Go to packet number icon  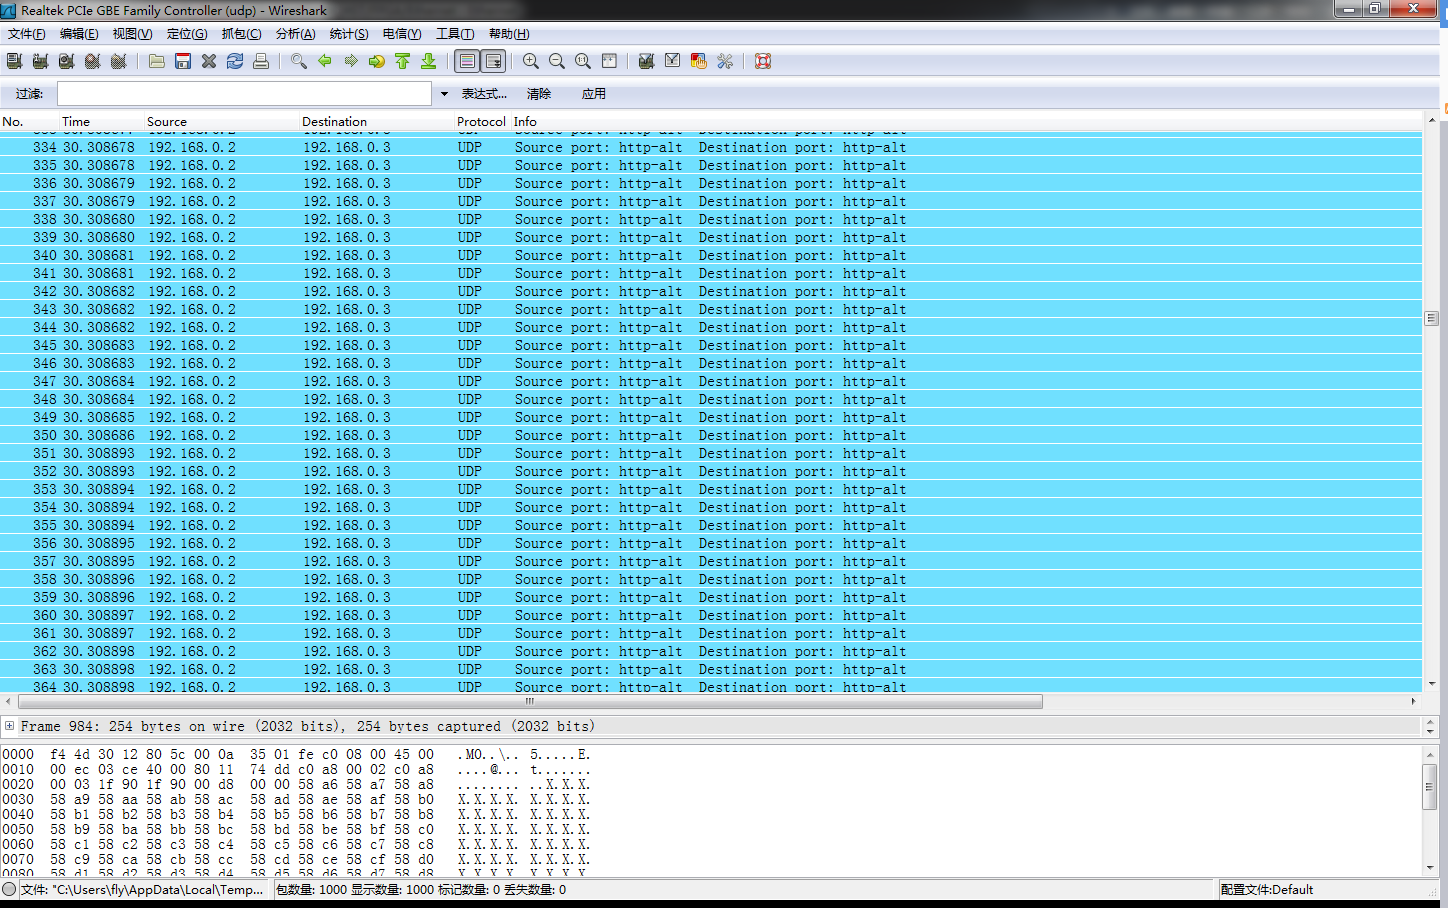click(377, 61)
